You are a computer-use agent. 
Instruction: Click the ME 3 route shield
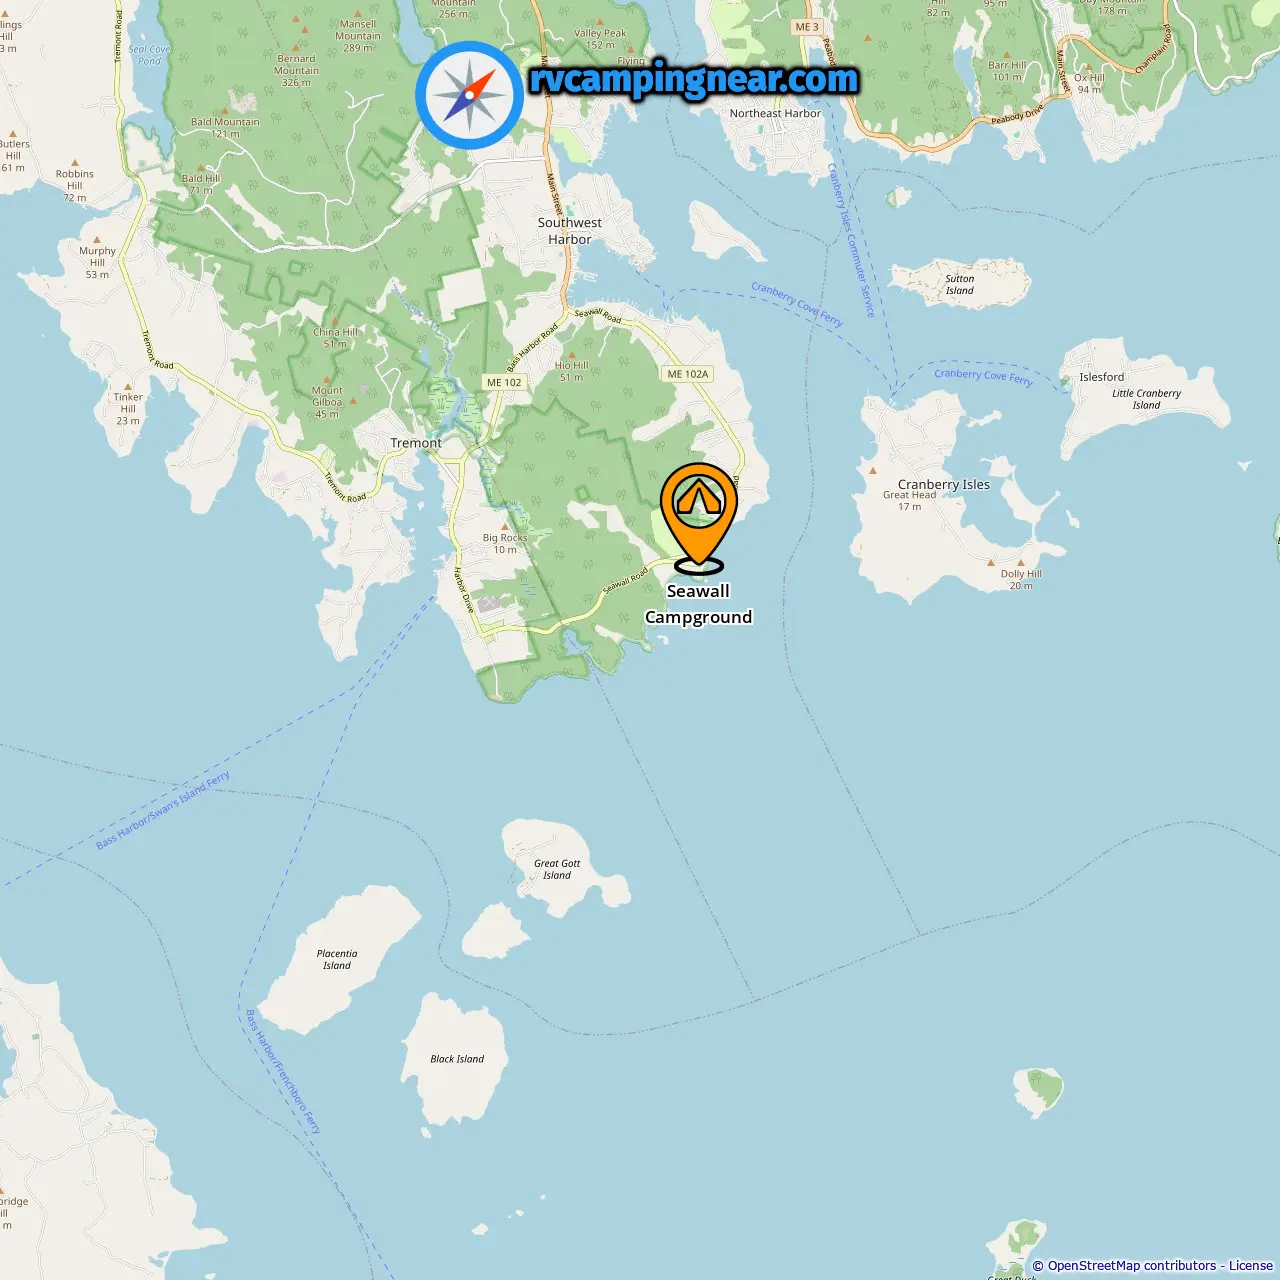pos(807,27)
